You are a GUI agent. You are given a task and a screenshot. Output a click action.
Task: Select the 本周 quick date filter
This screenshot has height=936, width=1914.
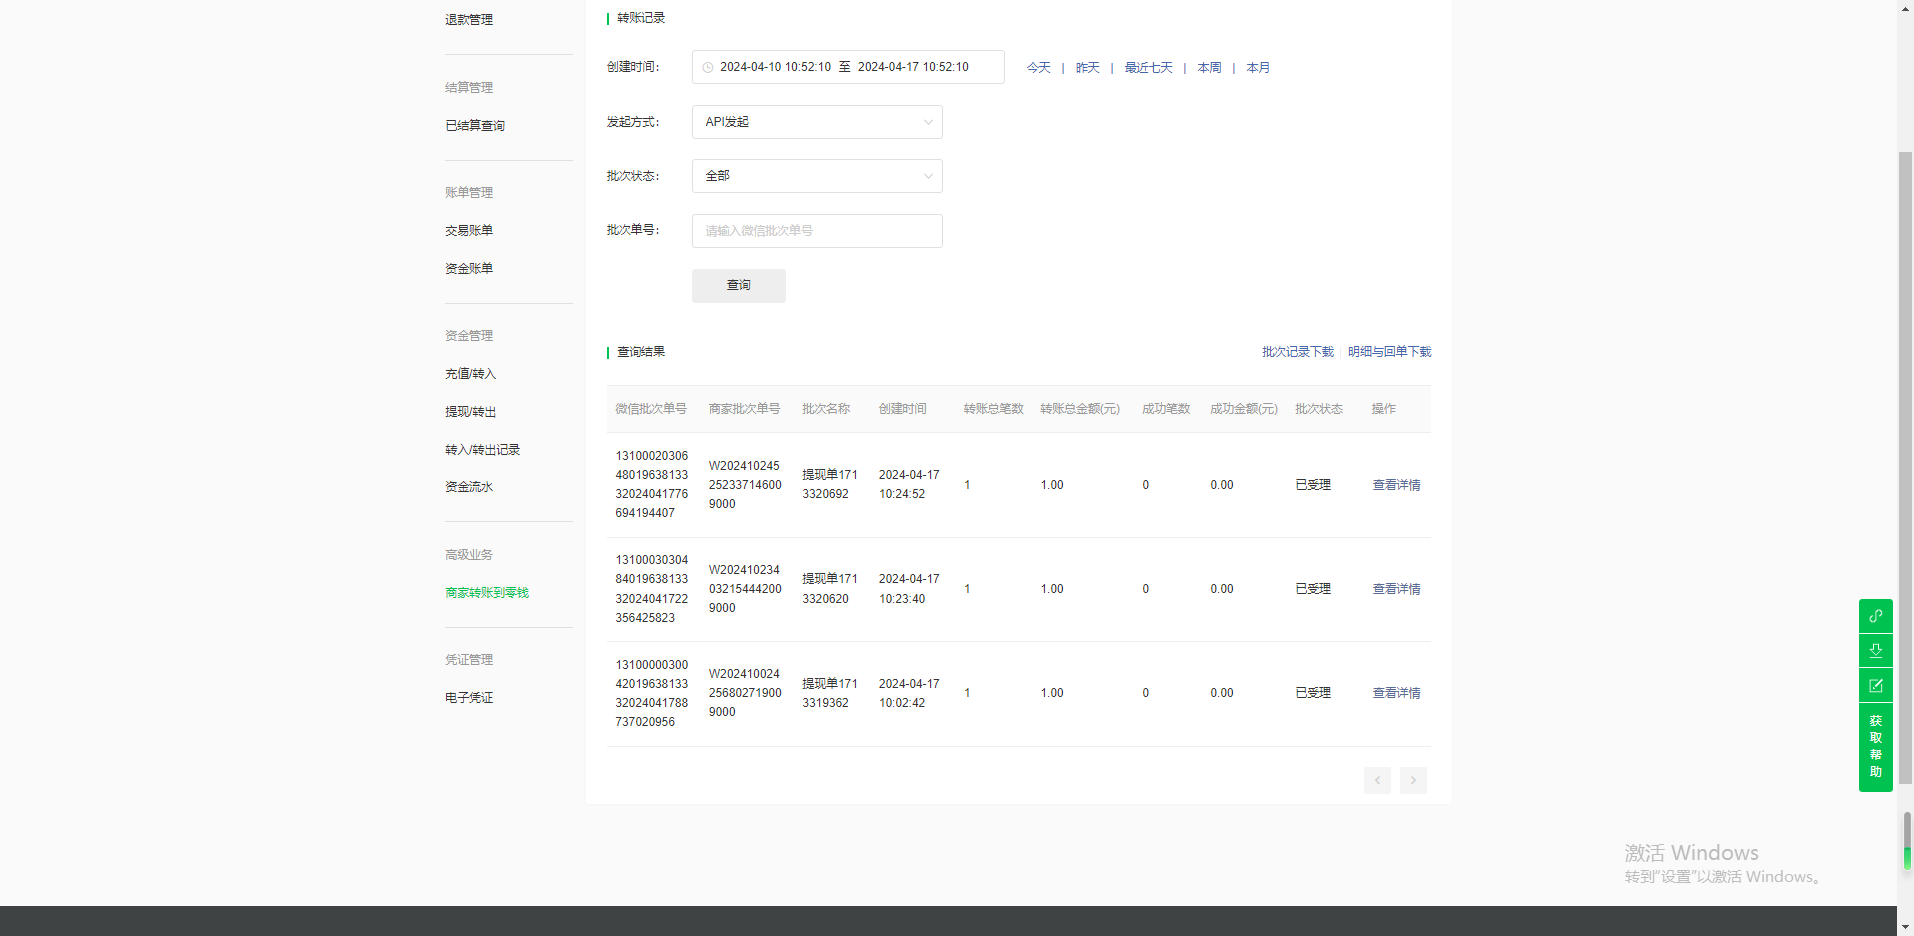(x=1210, y=68)
